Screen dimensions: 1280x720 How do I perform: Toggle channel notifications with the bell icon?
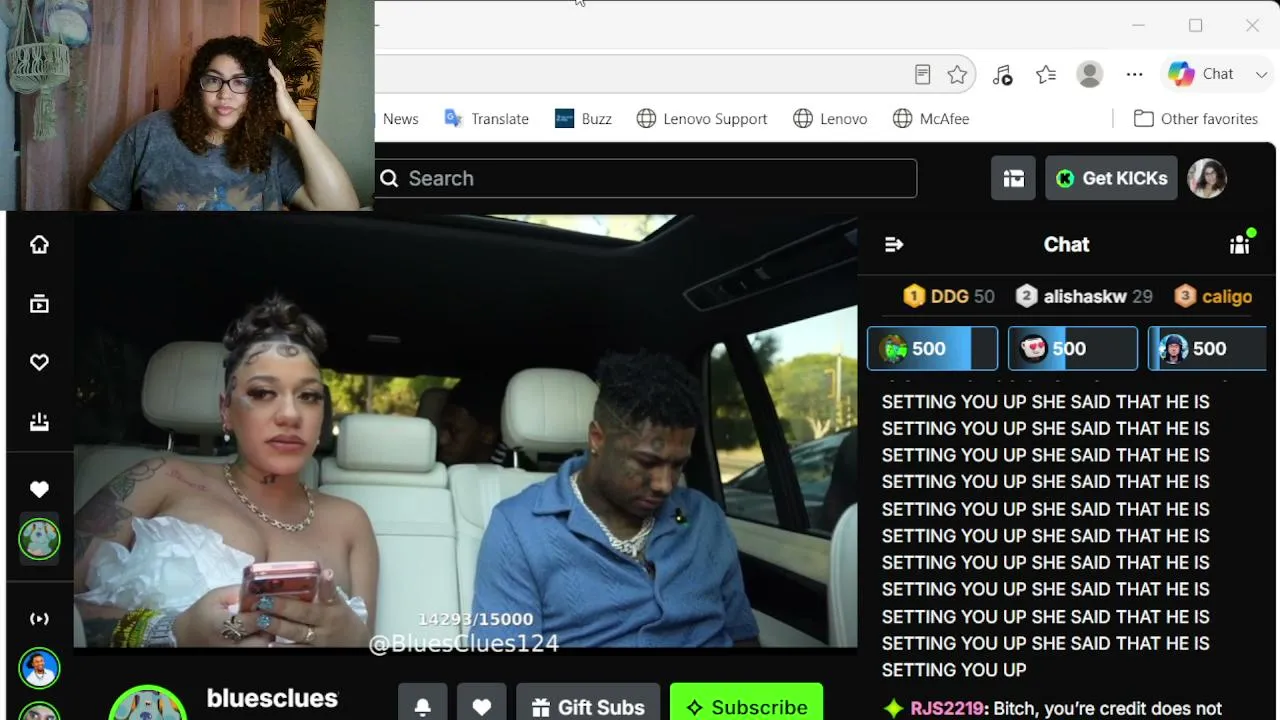click(x=422, y=707)
